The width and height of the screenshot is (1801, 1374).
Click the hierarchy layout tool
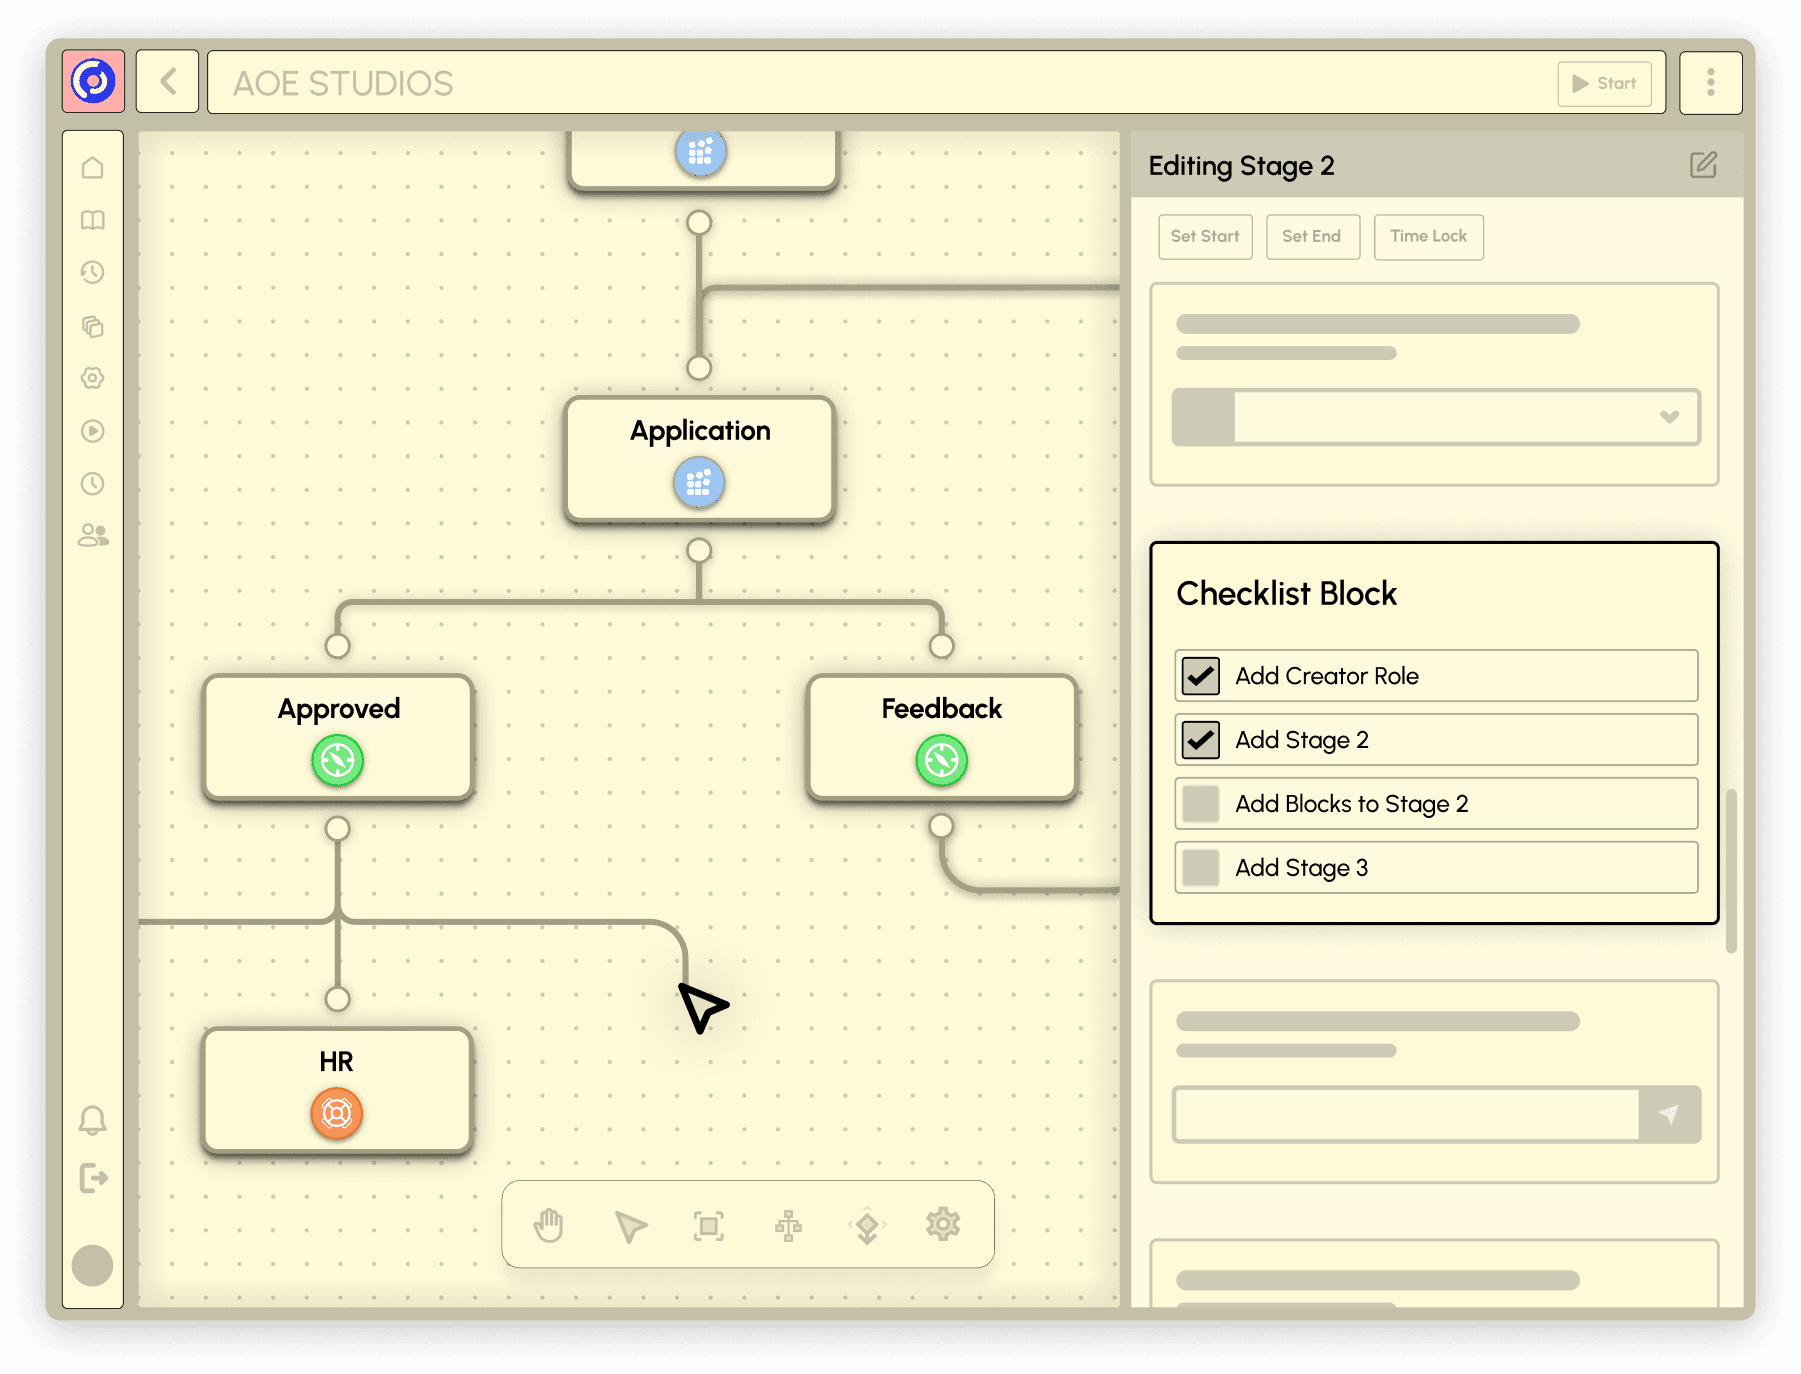click(788, 1226)
